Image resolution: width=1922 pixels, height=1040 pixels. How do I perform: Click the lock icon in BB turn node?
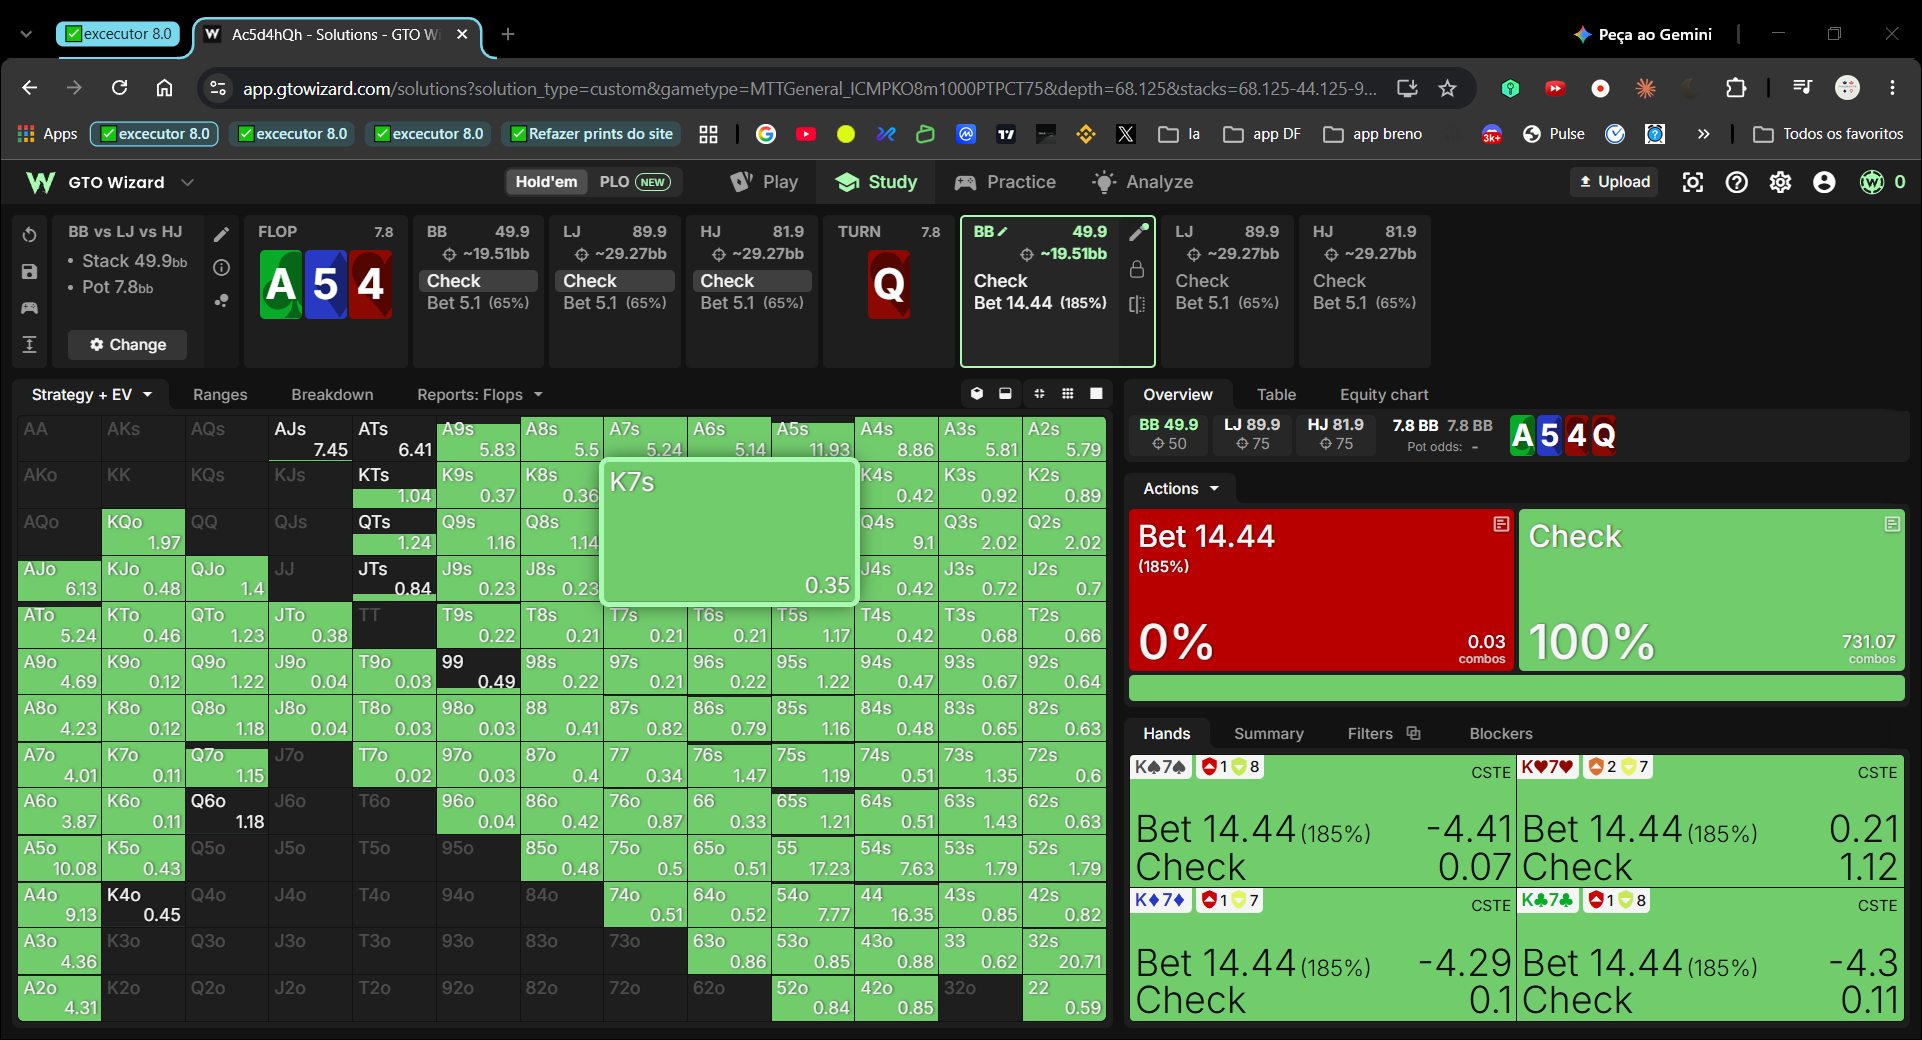click(x=1137, y=269)
